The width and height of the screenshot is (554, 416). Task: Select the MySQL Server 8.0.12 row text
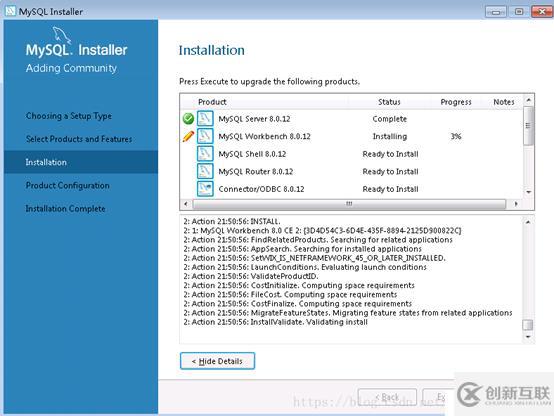[x=254, y=119]
